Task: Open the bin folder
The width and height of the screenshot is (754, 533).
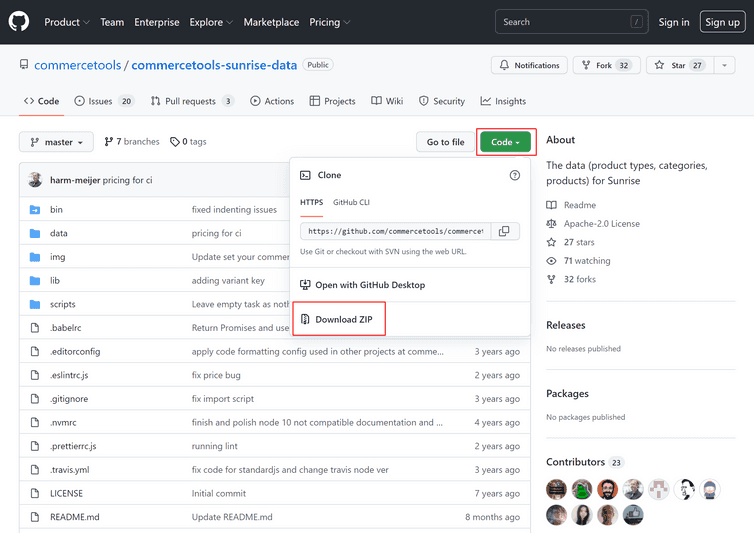Action: [x=56, y=209]
